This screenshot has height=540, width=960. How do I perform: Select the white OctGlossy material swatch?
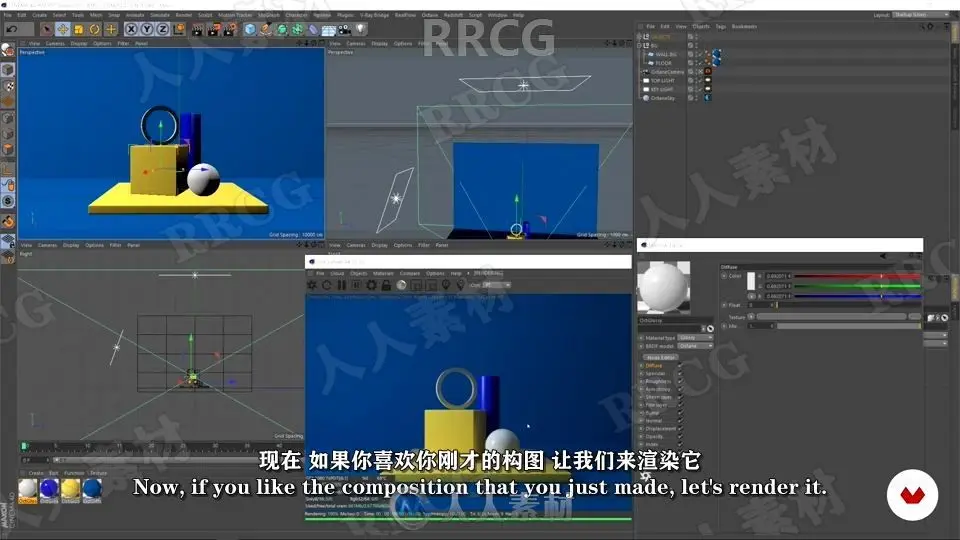[x=28, y=490]
